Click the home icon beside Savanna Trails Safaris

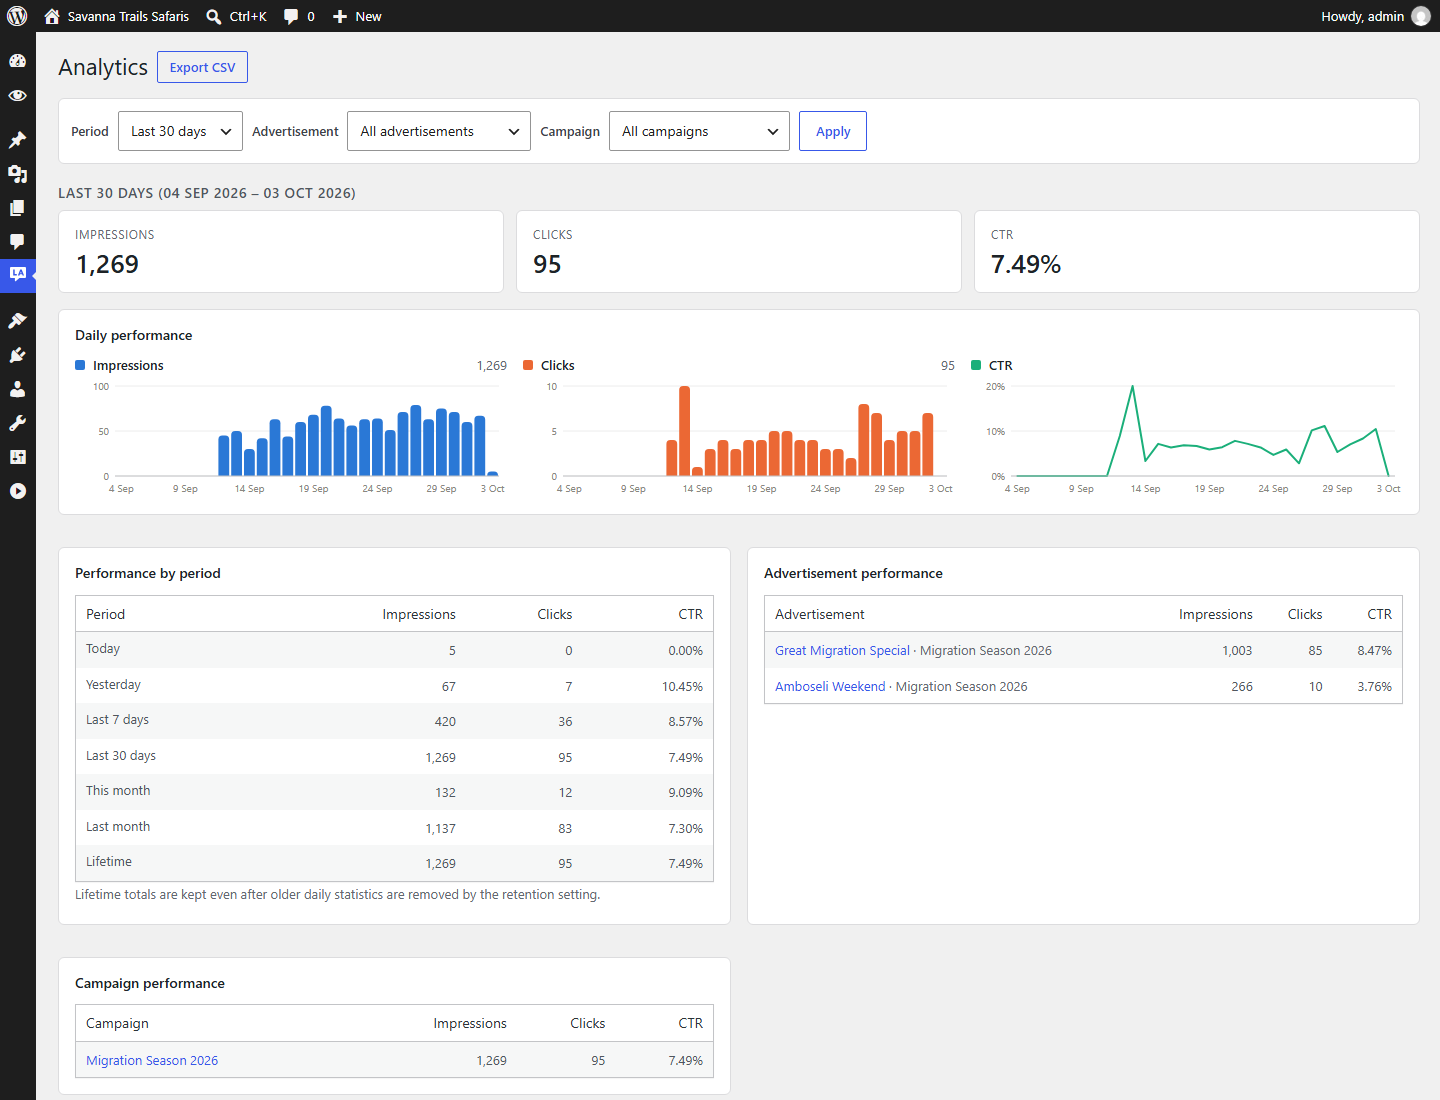click(52, 16)
